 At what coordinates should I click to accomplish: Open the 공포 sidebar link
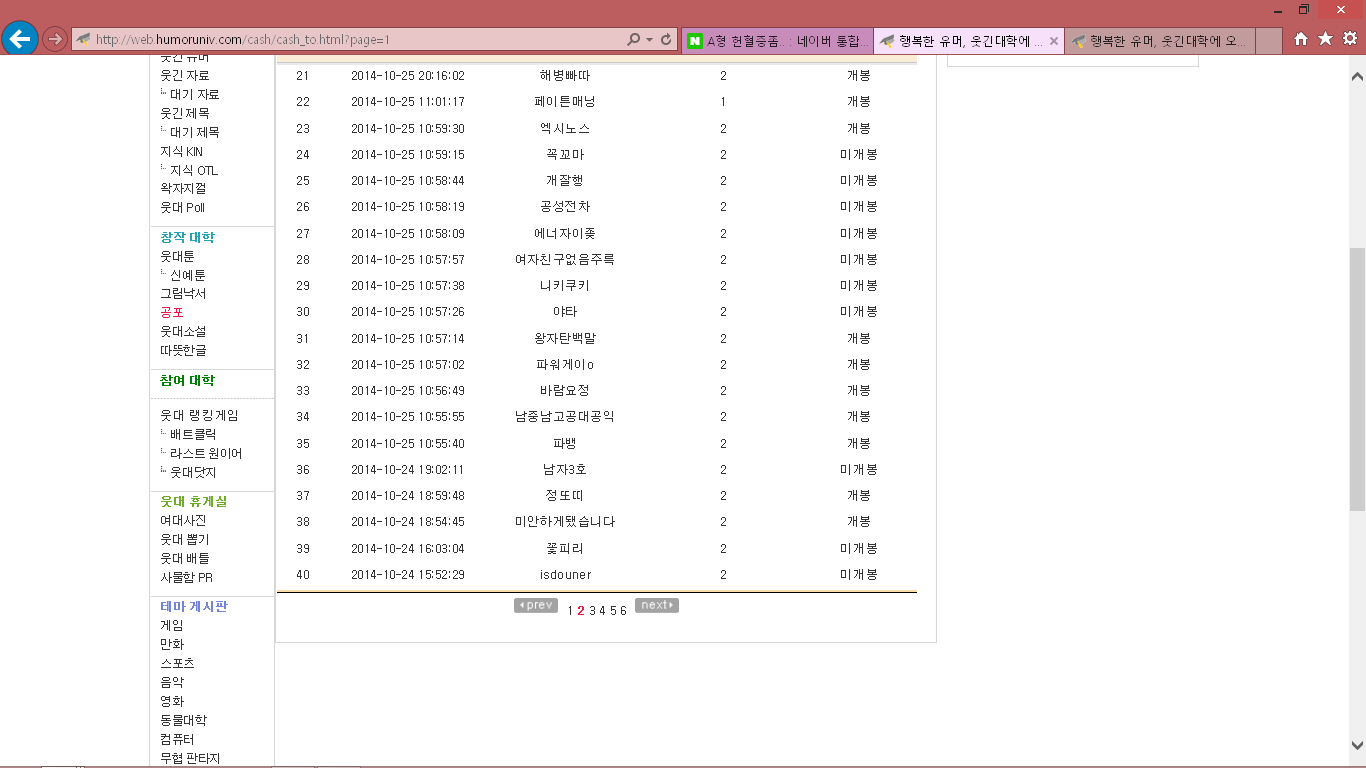click(x=172, y=312)
